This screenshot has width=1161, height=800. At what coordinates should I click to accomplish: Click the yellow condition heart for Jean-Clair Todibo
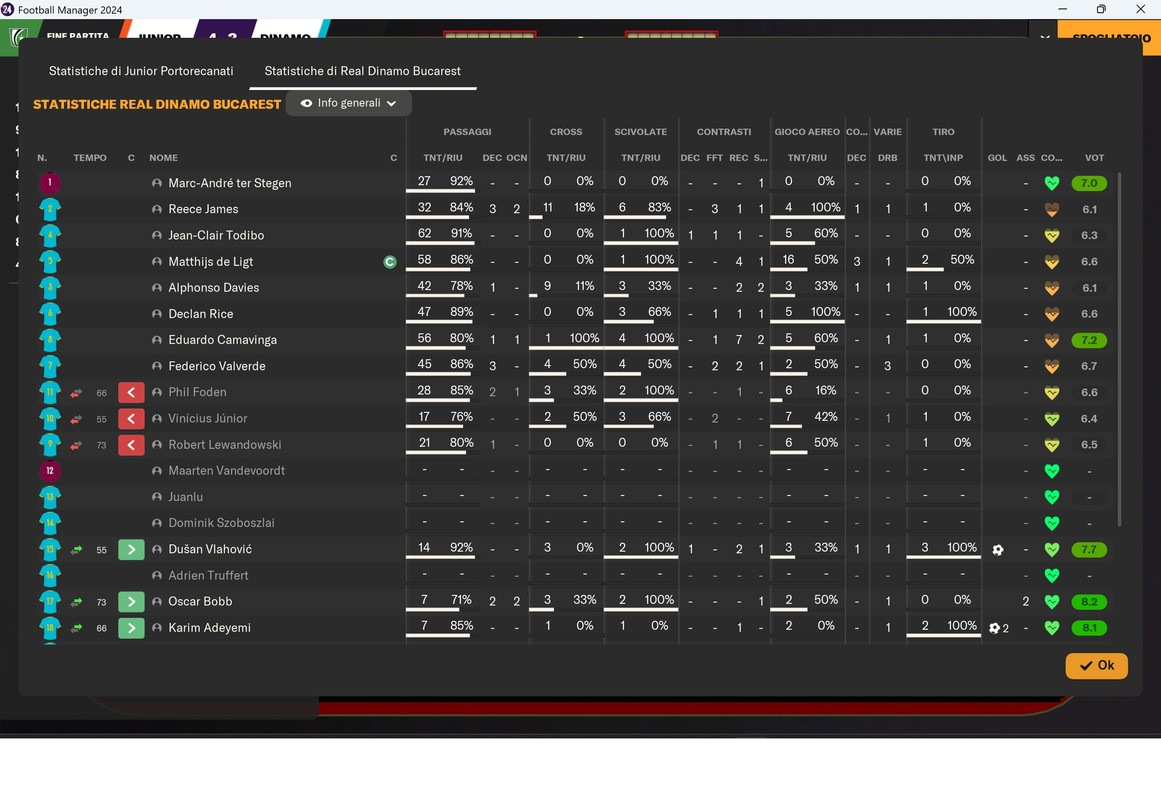1051,236
